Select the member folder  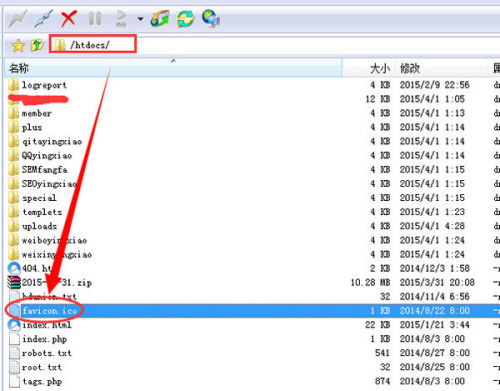tap(37, 113)
